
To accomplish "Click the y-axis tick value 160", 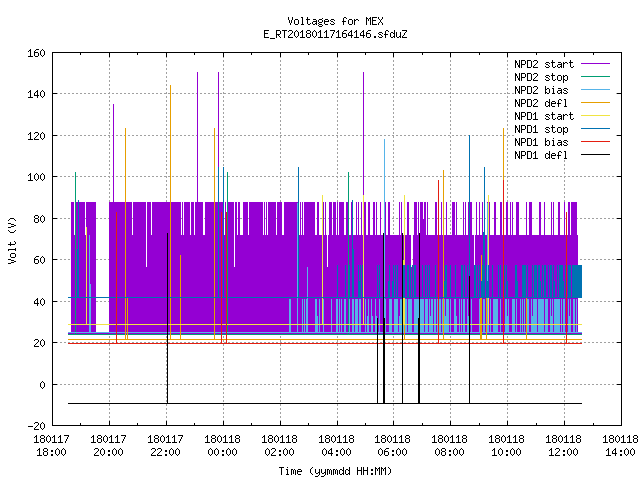I will tap(36, 53).
